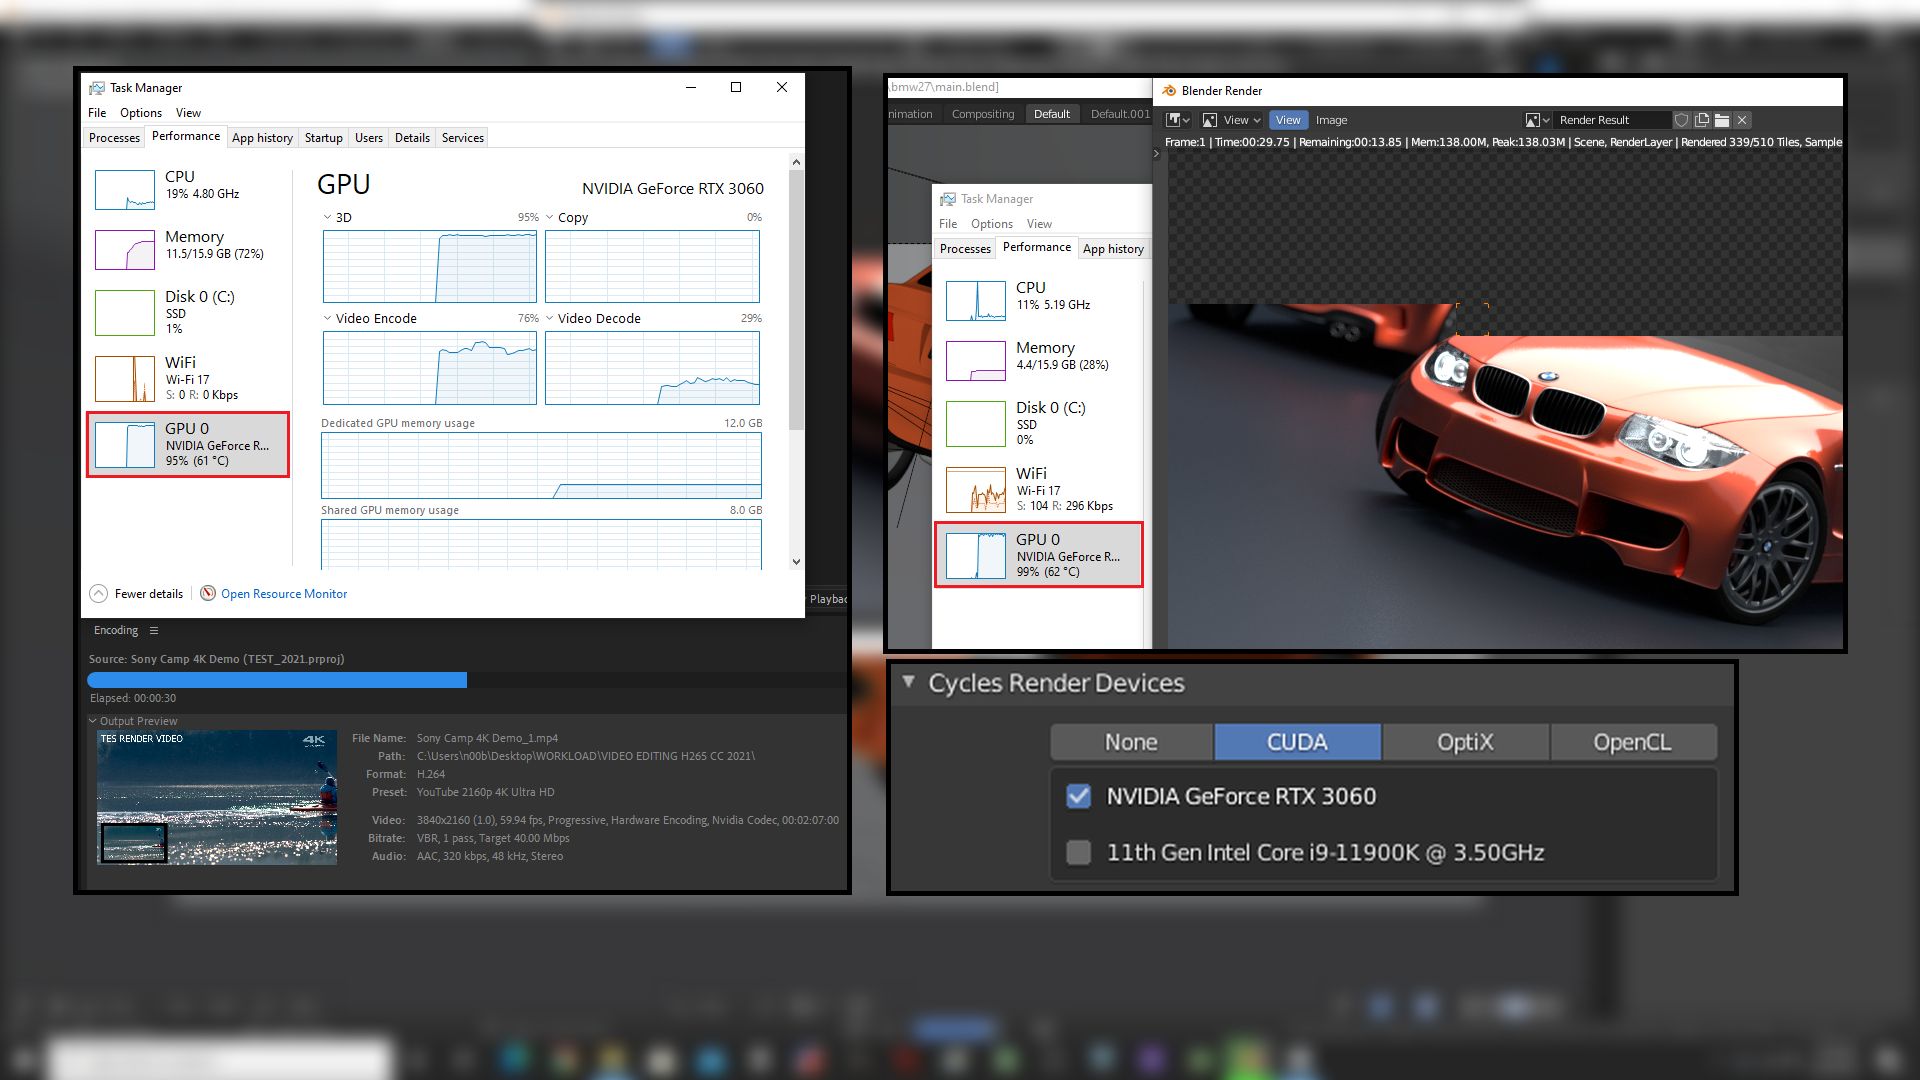The height and width of the screenshot is (1080, 1920).
Task: Select GPU 0 in the performance sidebar
Action: (x=187, y=444)
